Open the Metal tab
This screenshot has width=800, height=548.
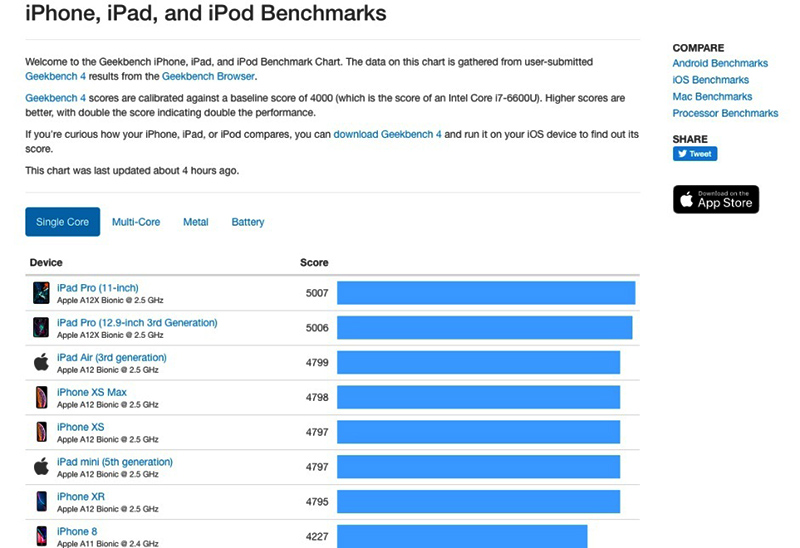pos(196,222)
